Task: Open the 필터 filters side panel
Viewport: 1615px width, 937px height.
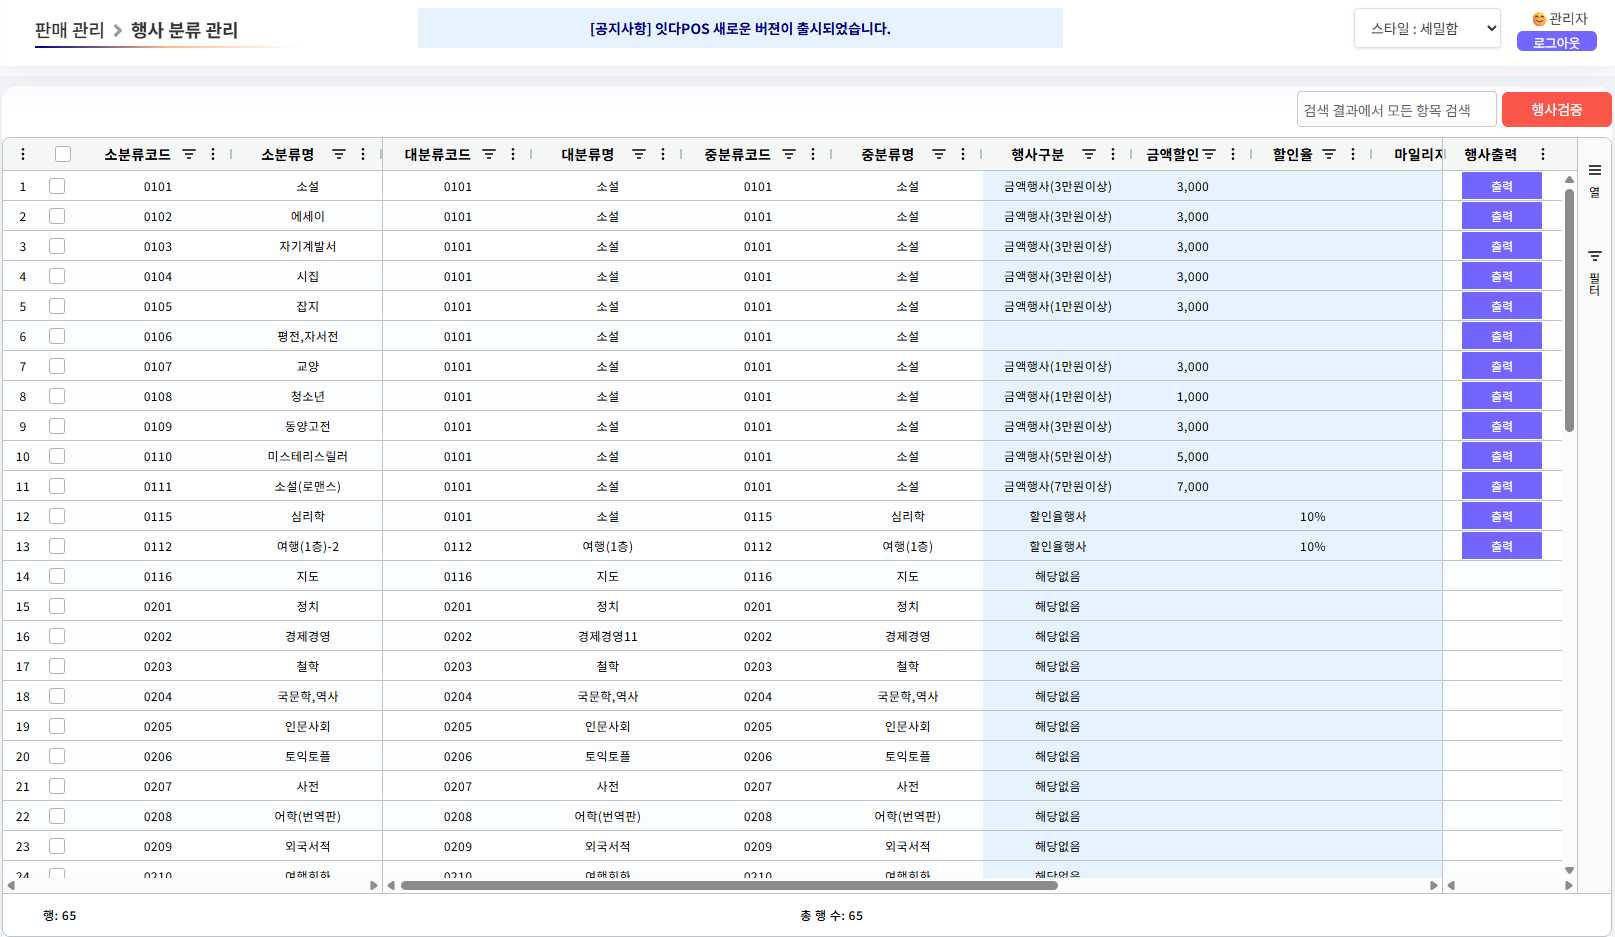Action: click(1595, 272)
